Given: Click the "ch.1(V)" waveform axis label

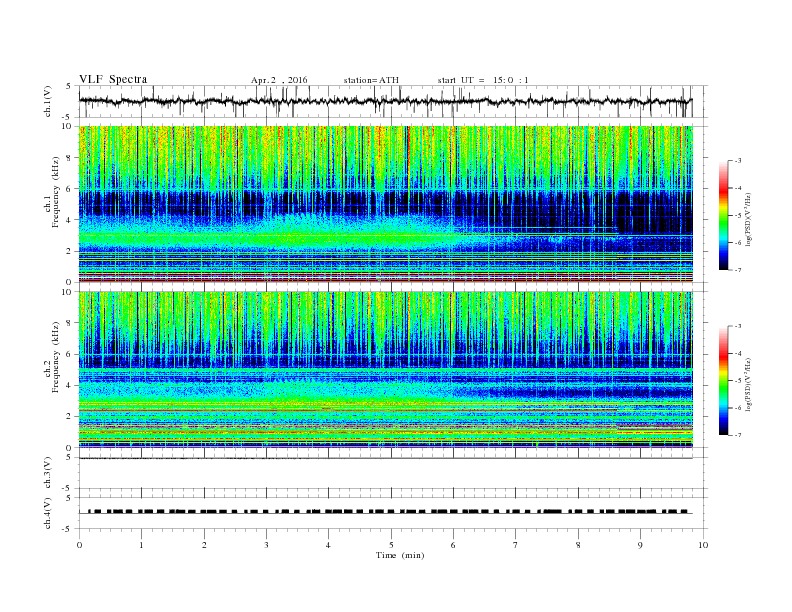Looking at the screenshot, I should pyautogui.click(x=47, y=101).
